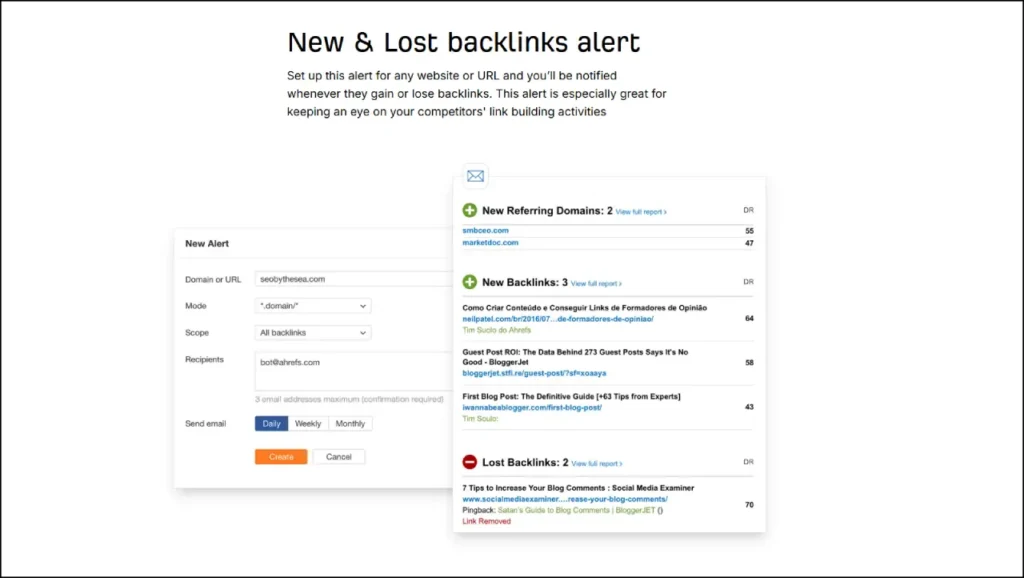Visit the marketdoc.com referring domain link

point(489,244)
